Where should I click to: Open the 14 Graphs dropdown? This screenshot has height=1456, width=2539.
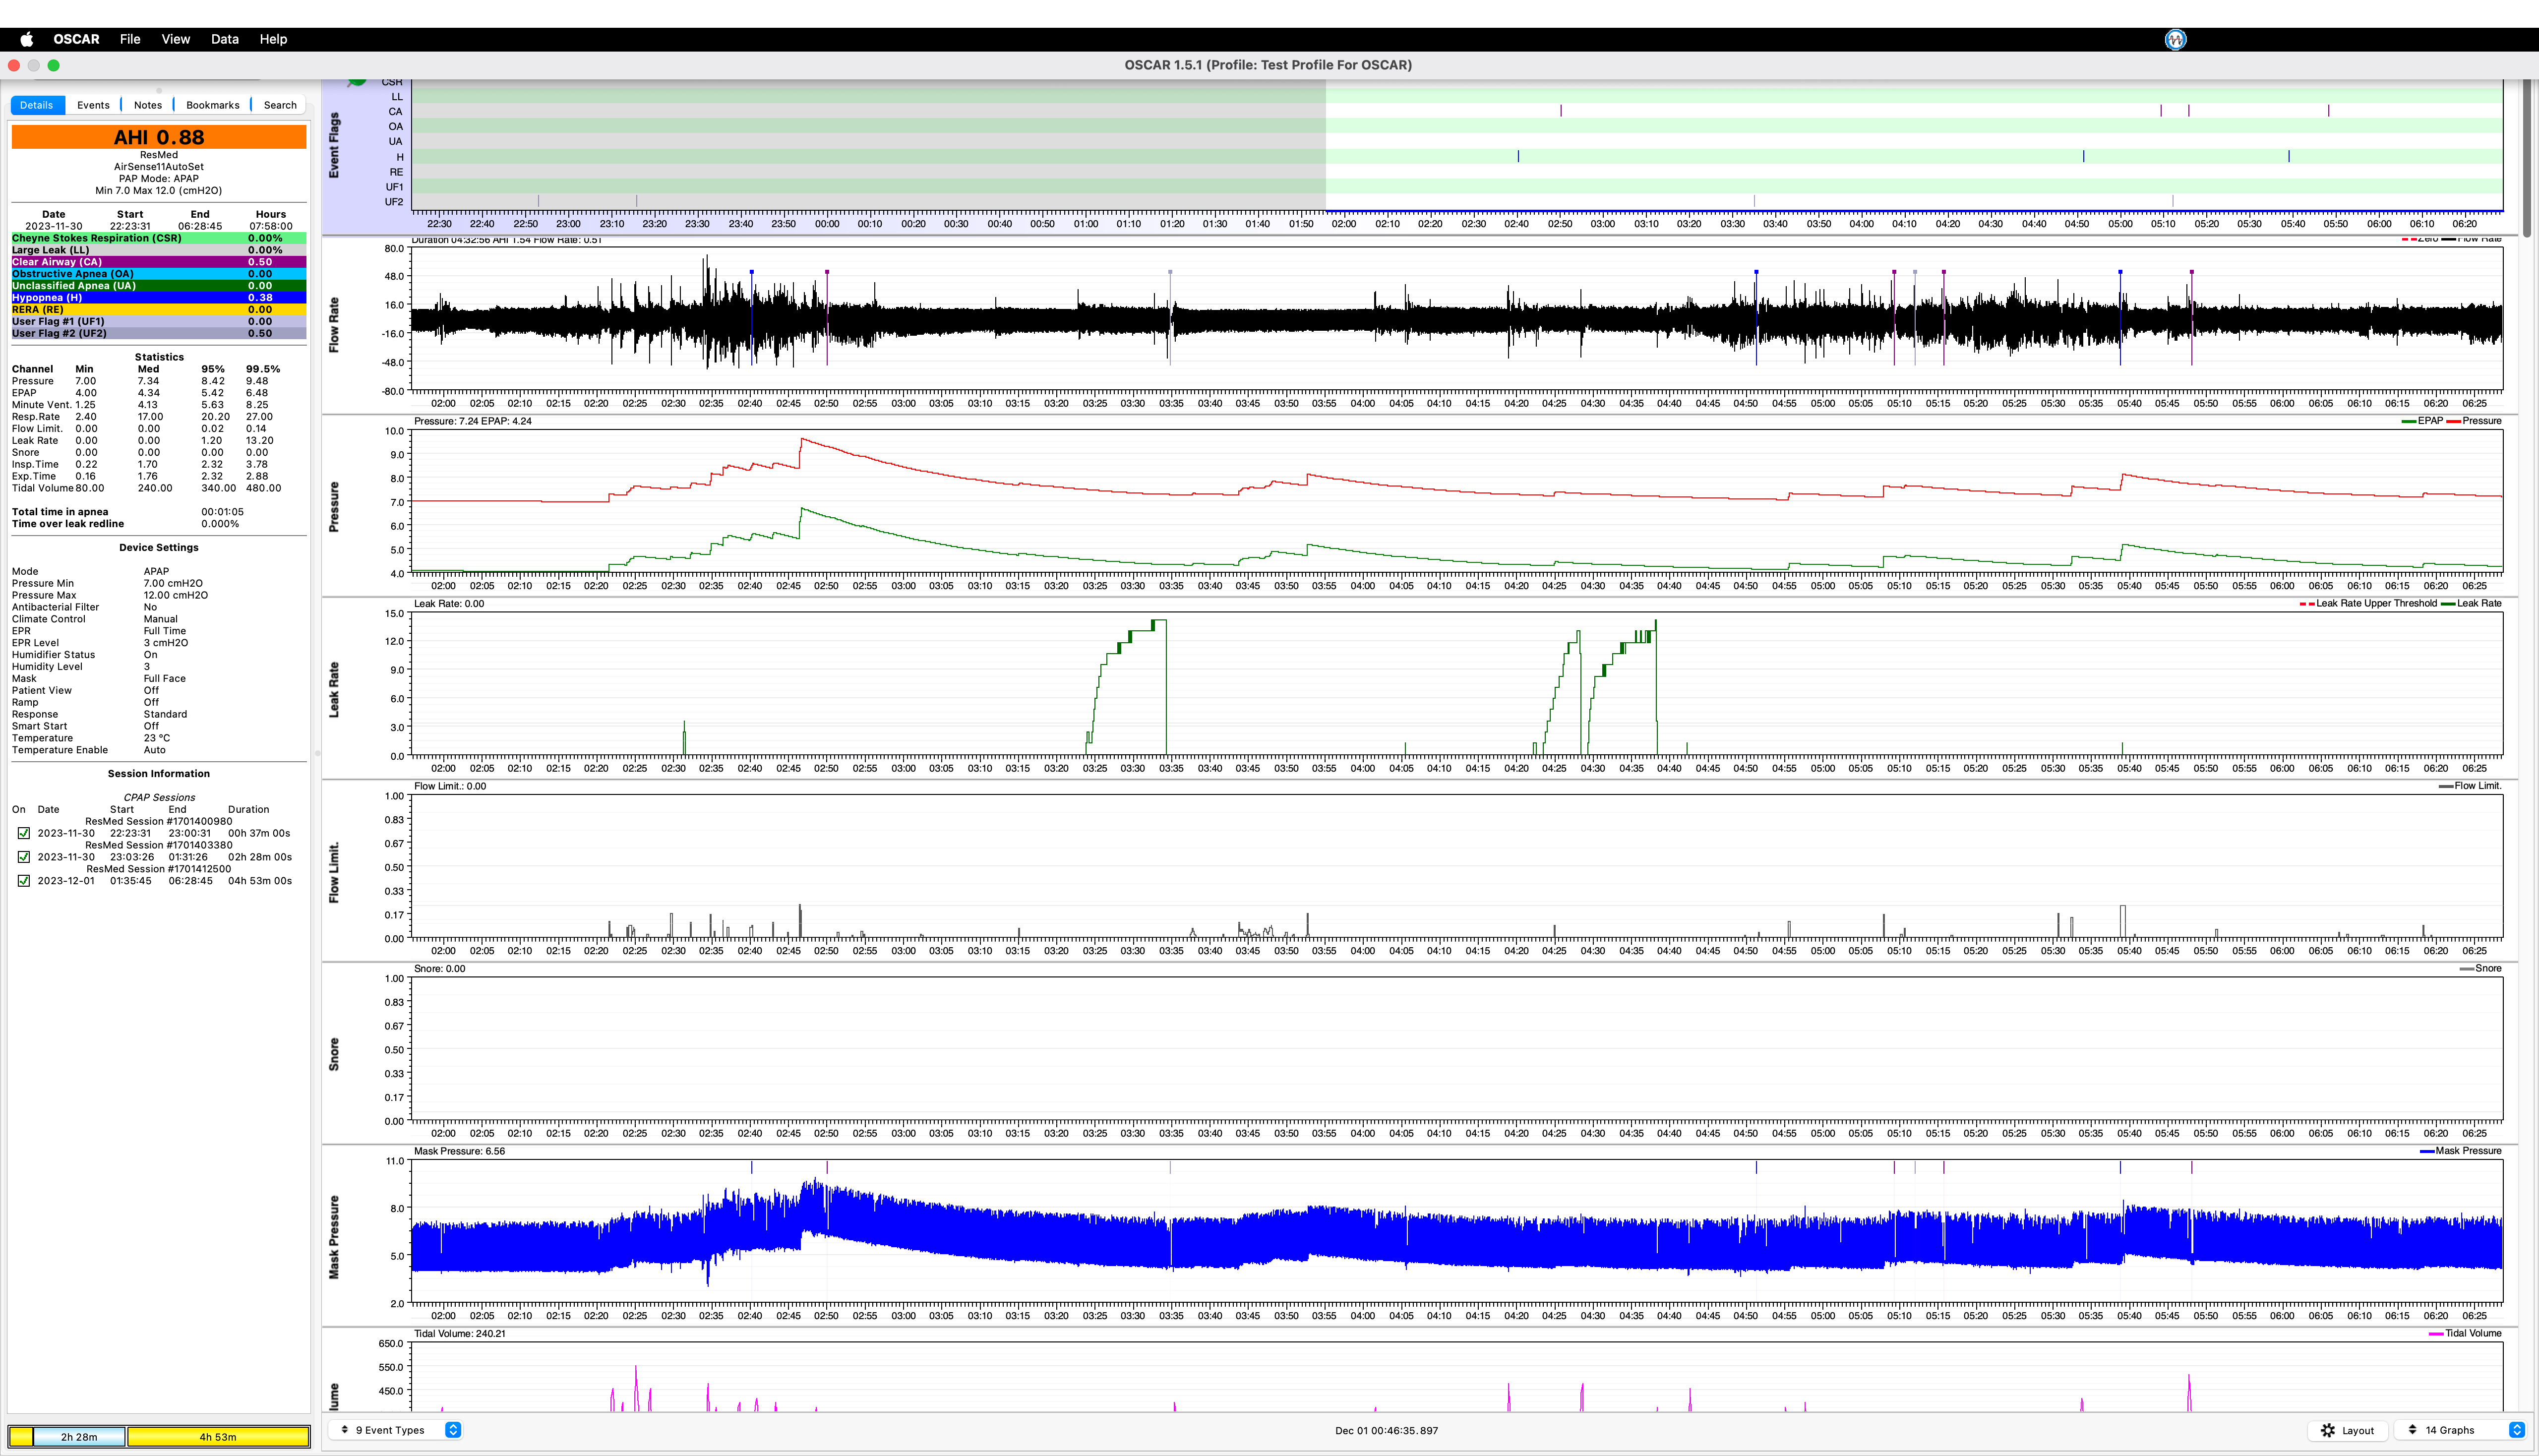pyautogui.click(x=2460, y=1430)
